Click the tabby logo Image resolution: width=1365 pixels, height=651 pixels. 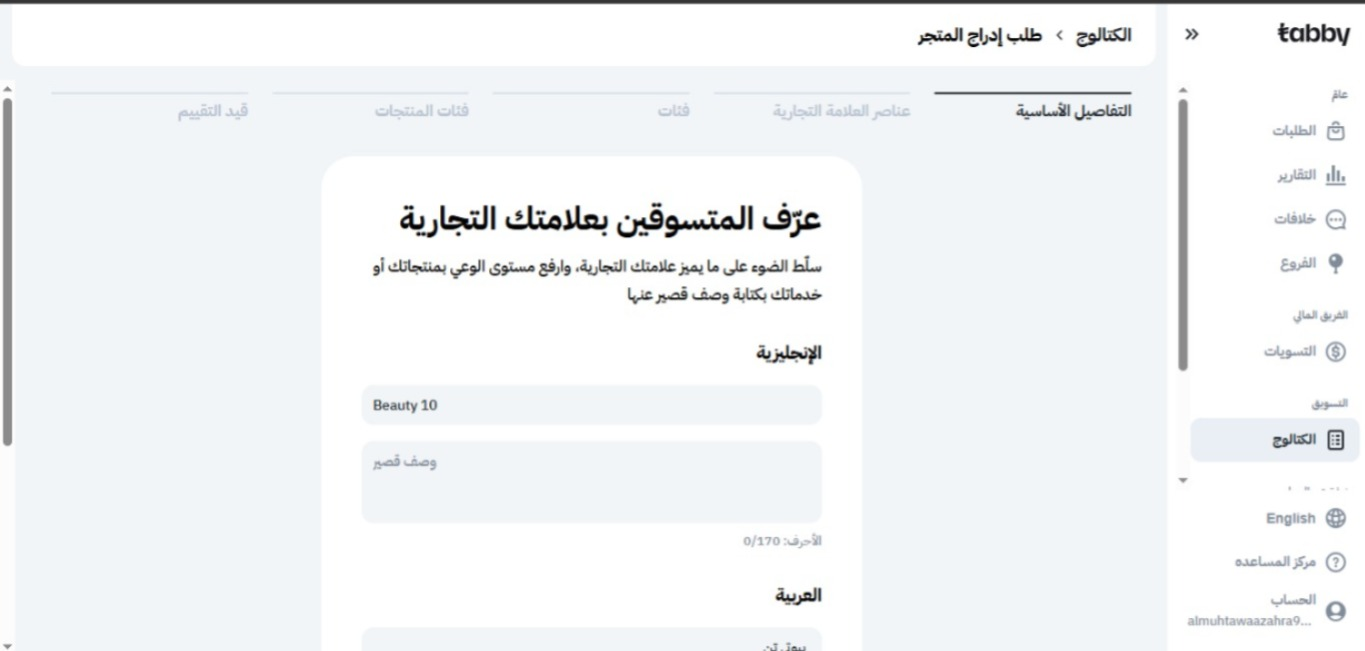pyautogui.click(x=1314, y=35)
